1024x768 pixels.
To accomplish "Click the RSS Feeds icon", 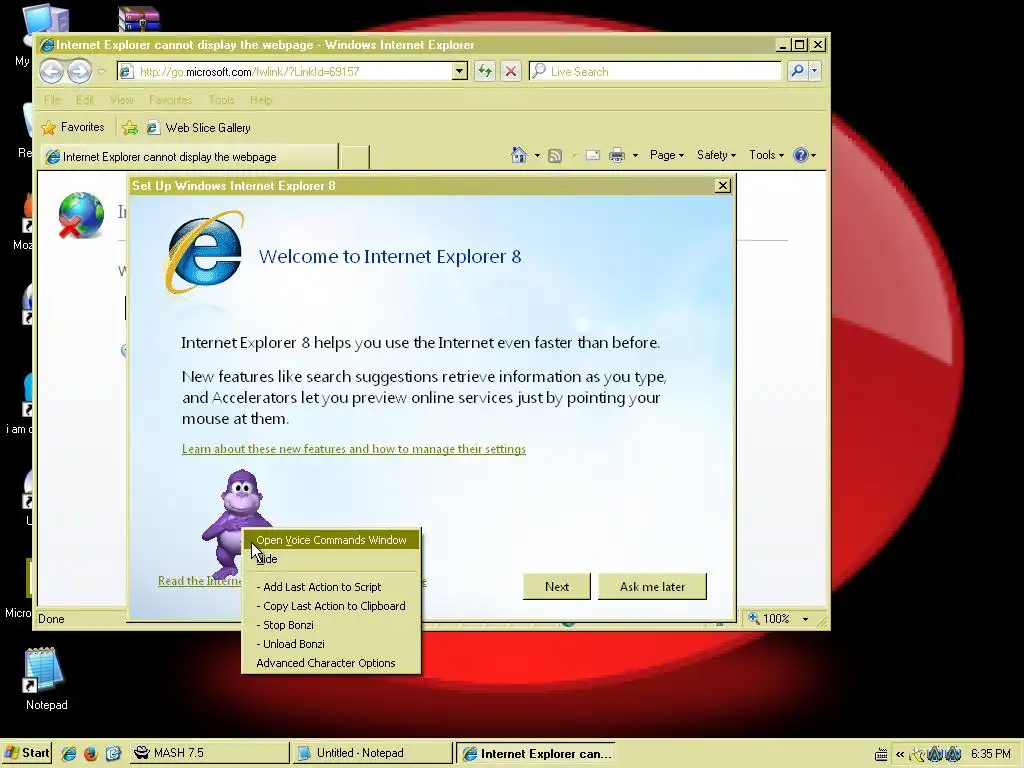I will [555, 155].
